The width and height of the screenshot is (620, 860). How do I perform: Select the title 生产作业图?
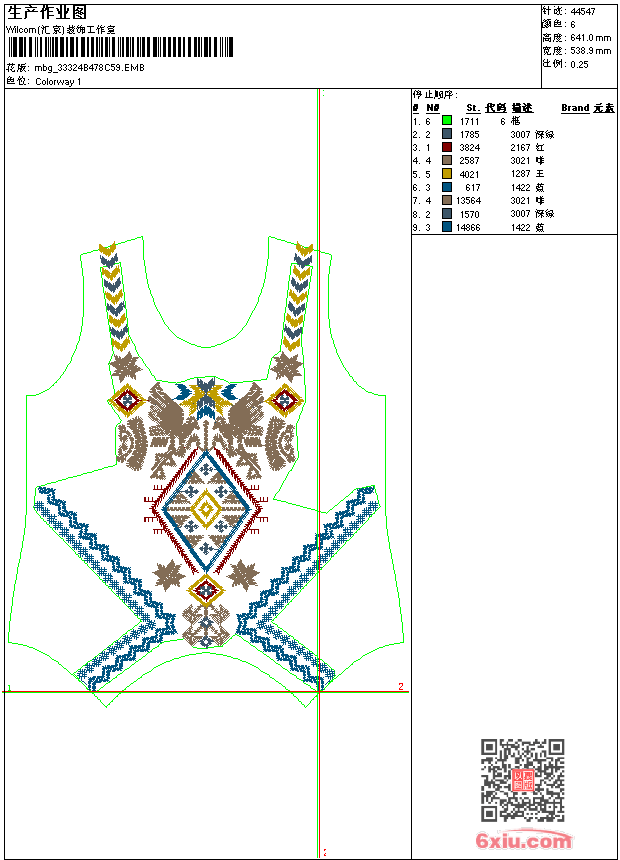pos(47,13)
